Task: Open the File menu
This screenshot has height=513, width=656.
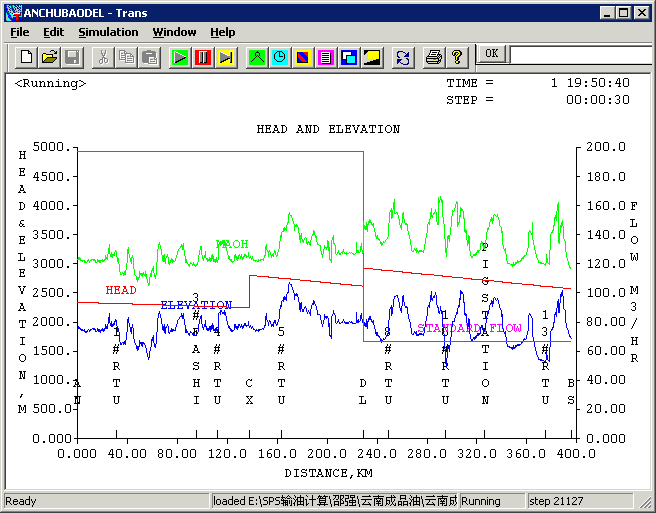Action: (x=20, y=32)
